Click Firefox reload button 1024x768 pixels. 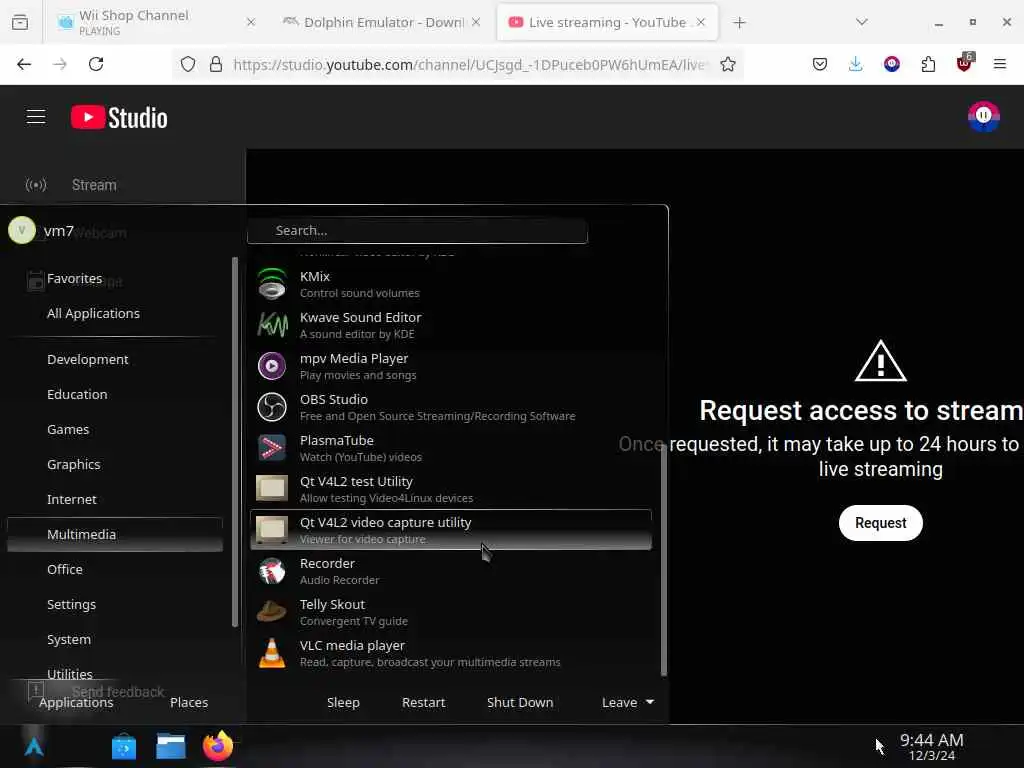click(x=96, y=64)
